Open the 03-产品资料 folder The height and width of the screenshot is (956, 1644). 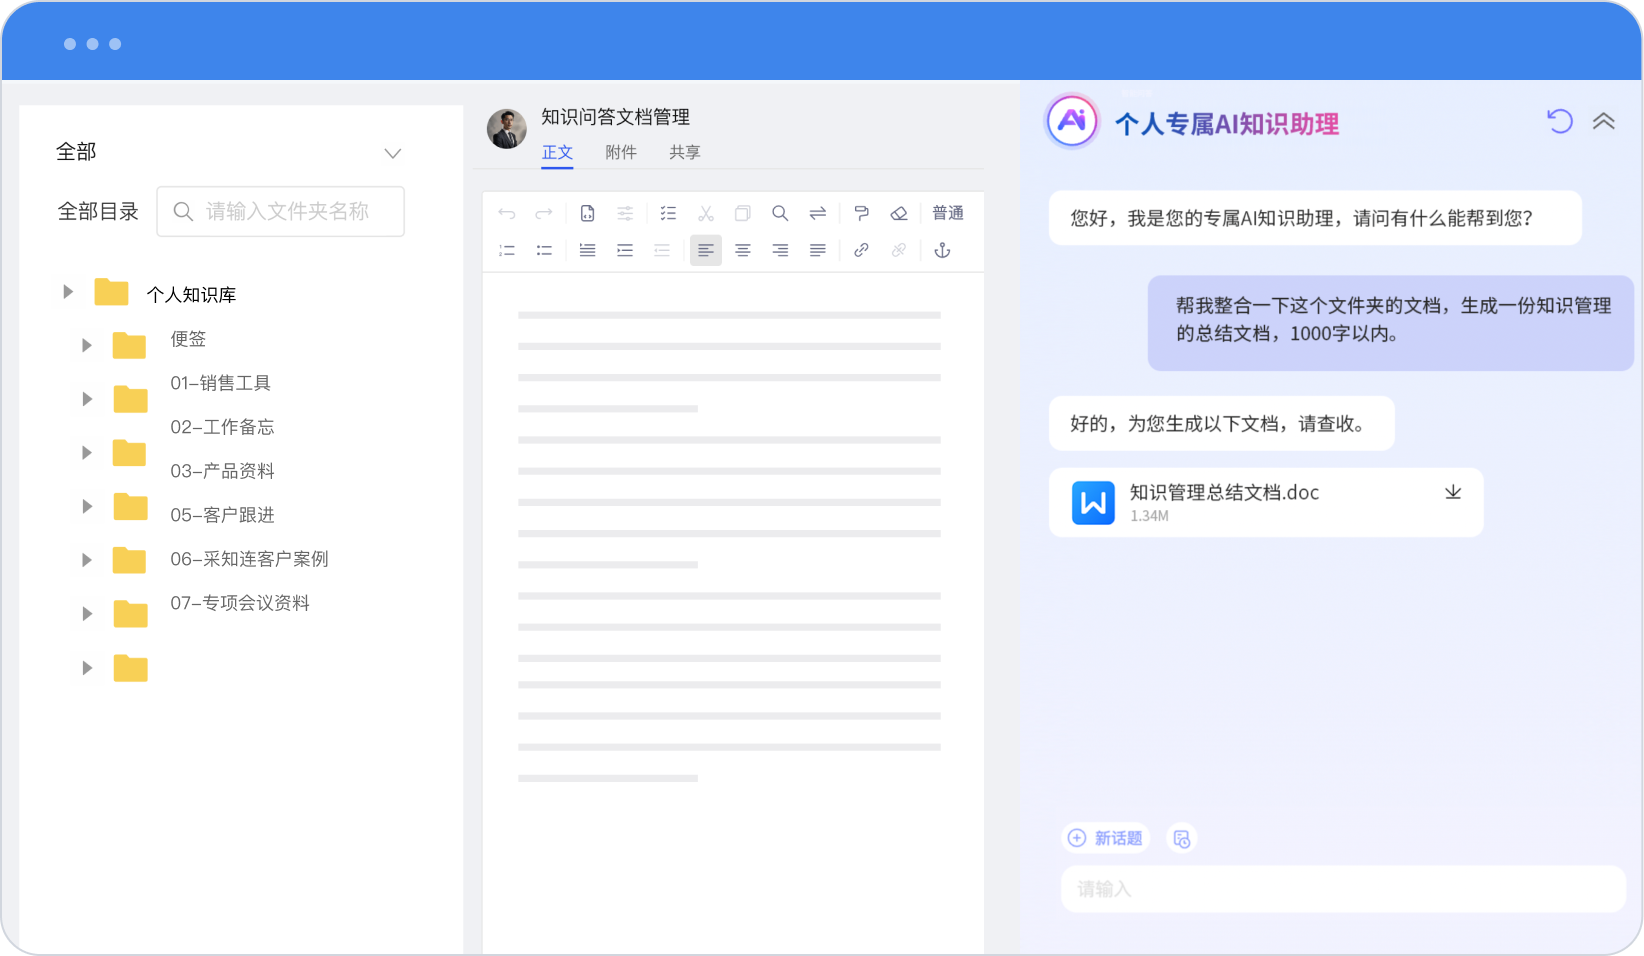tap(222, 471)
